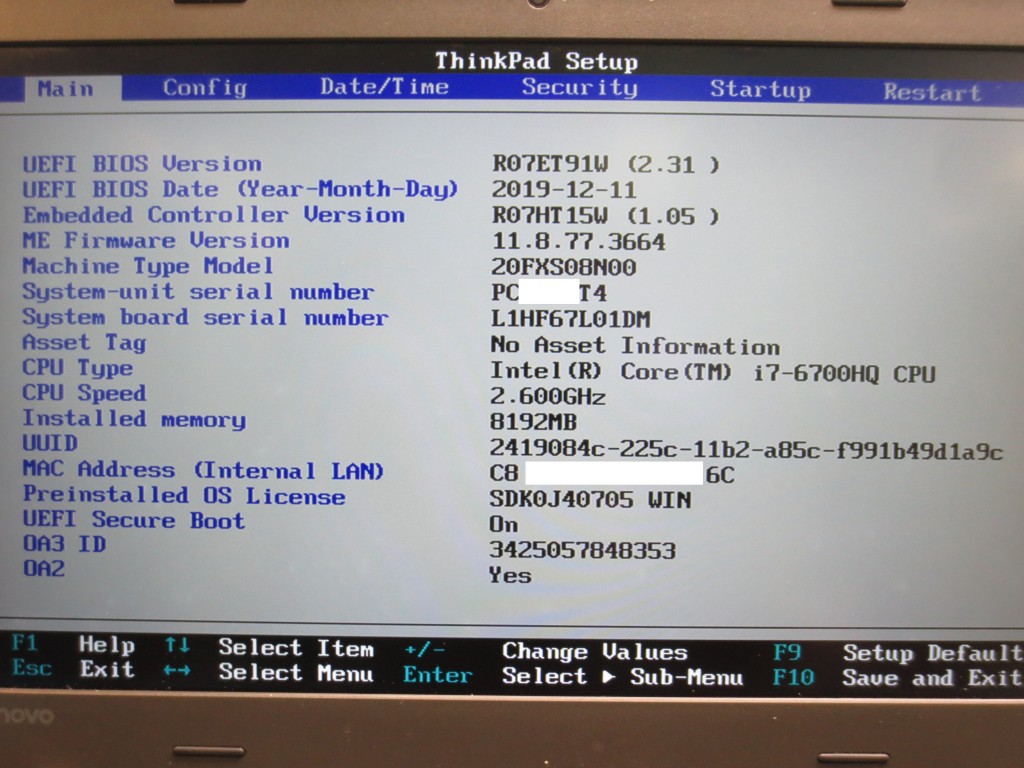The height and width of the screenshot is (768, 1024).
Task: Select the "UEFI Secure Boot" label
Action: 134,520
